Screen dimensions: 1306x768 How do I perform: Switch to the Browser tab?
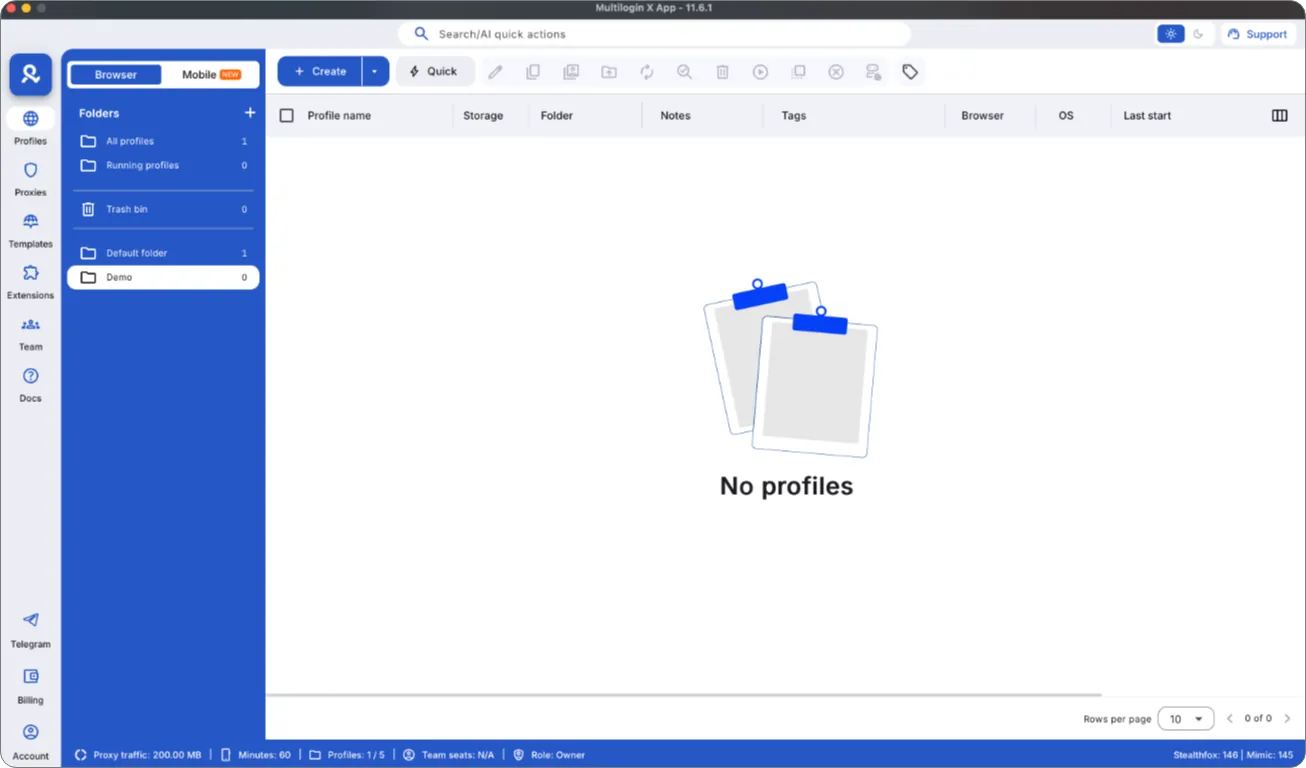[x=116, y=75]
